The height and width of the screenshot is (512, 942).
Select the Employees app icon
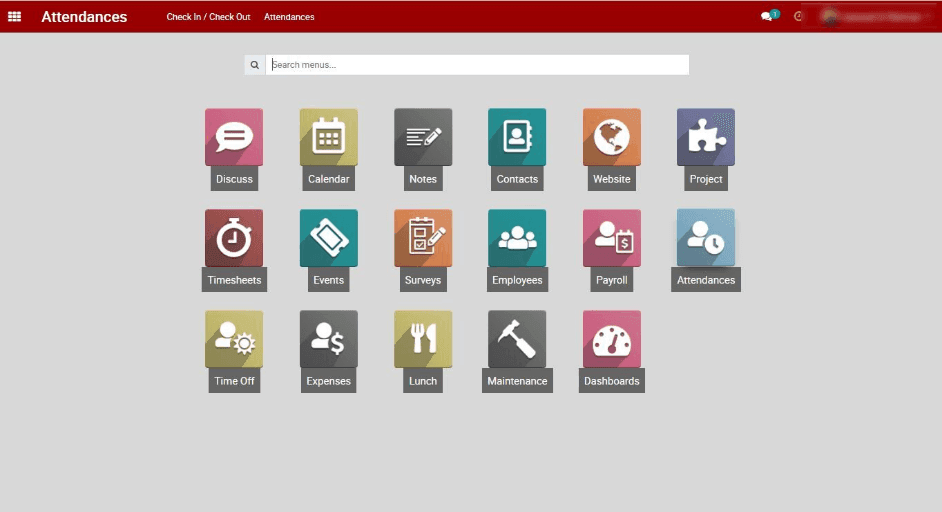[x=517, y=238]
